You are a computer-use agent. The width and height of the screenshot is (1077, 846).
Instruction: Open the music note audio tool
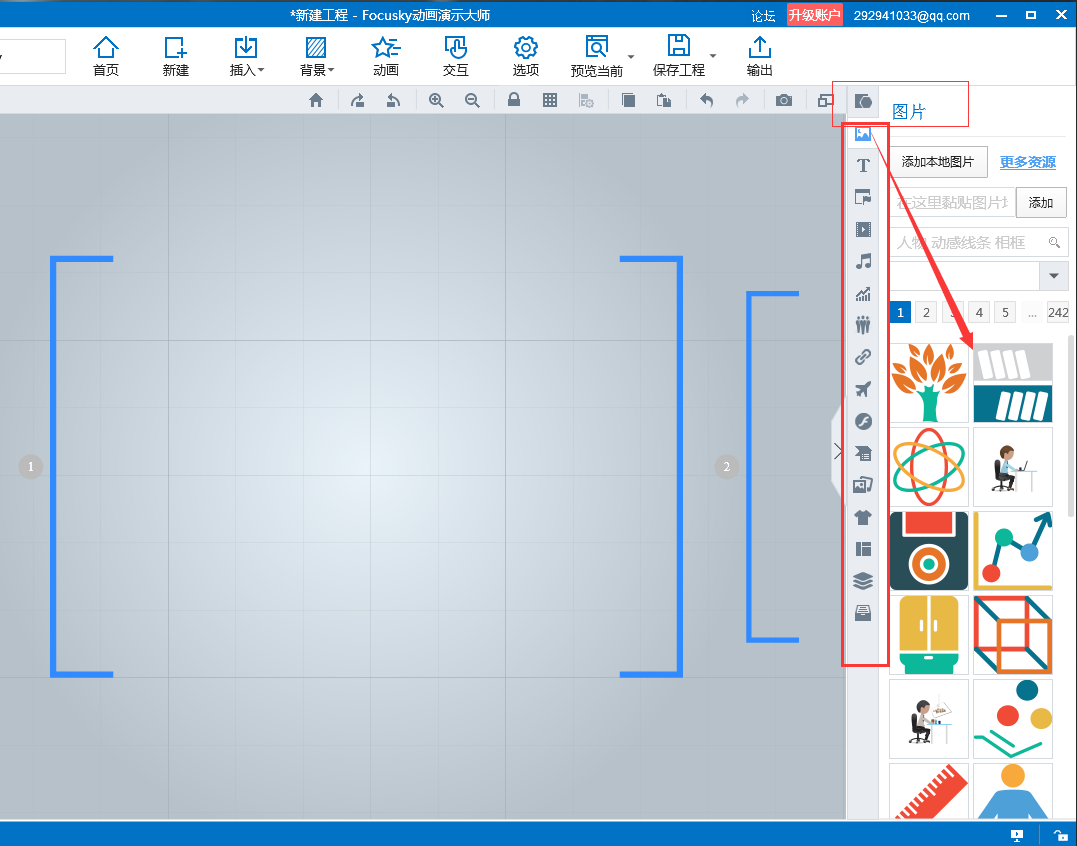[863, 261]
